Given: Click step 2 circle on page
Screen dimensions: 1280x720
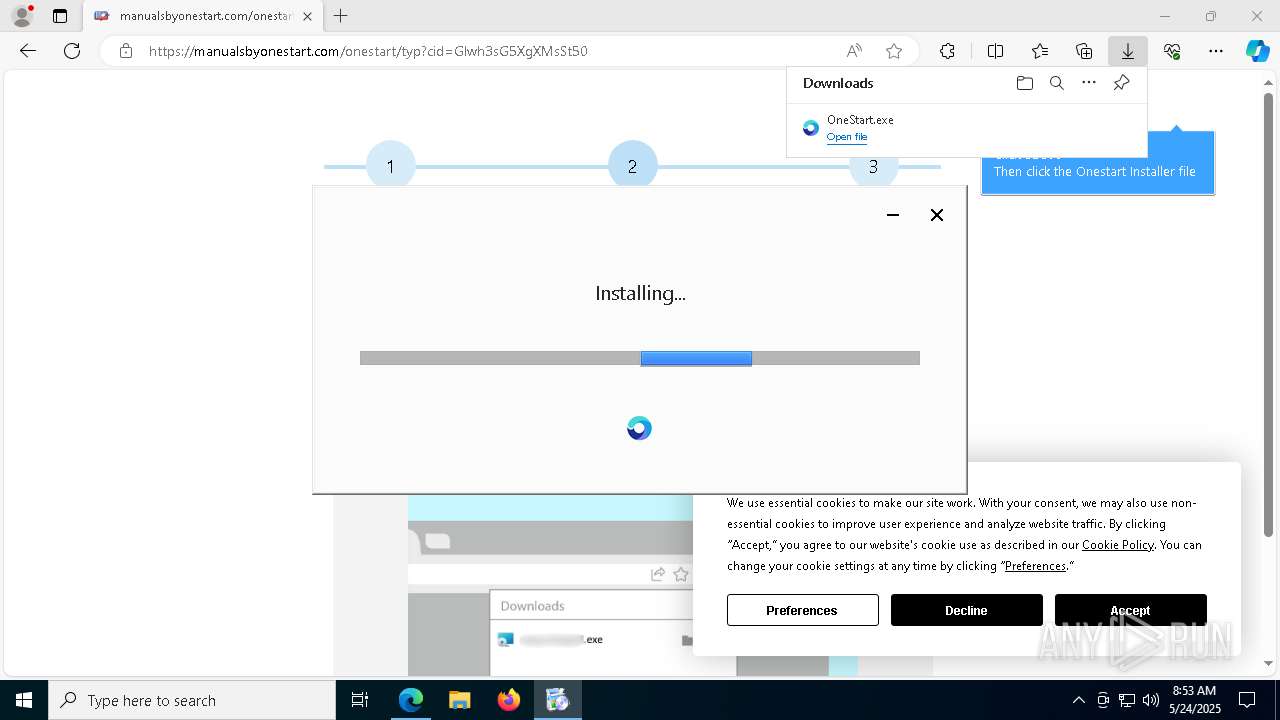Looking at the screenshot, I should 632,166.
